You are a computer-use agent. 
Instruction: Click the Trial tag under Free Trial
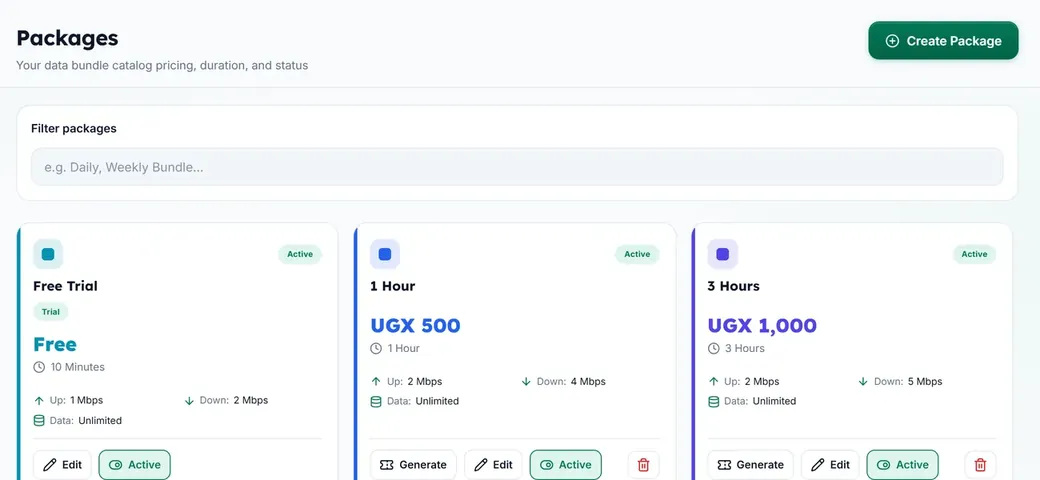coord(50,312)
